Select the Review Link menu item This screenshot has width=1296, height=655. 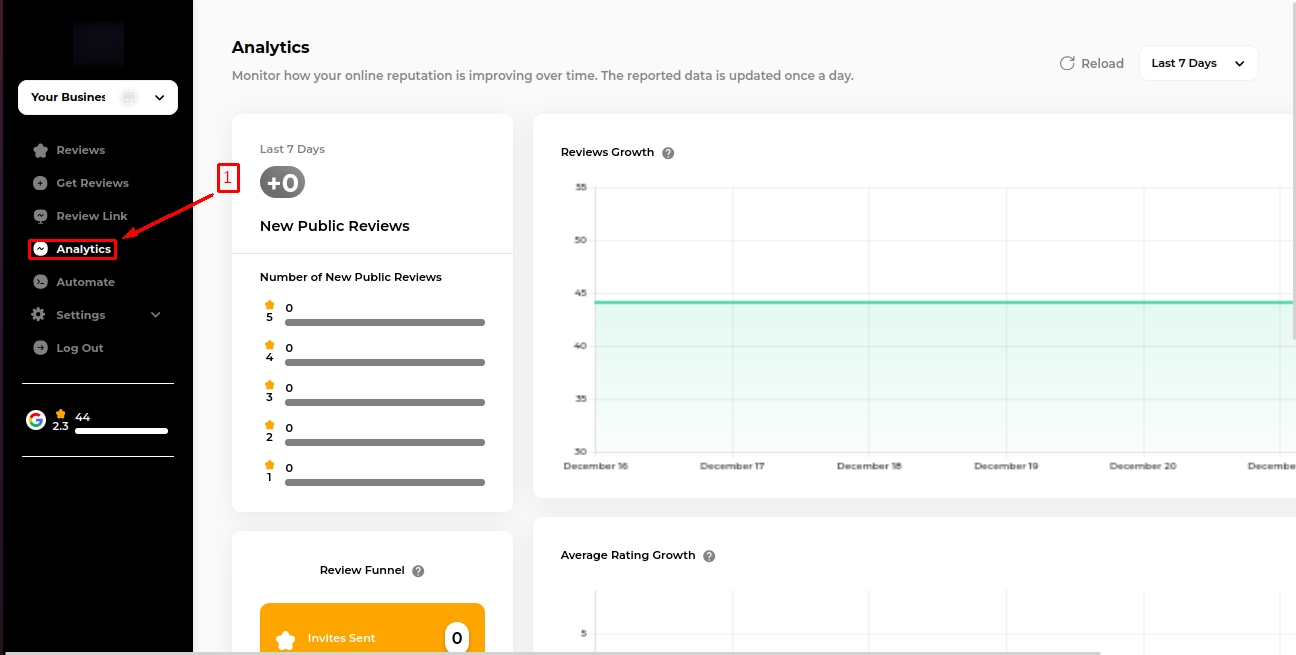click(92, 217)
